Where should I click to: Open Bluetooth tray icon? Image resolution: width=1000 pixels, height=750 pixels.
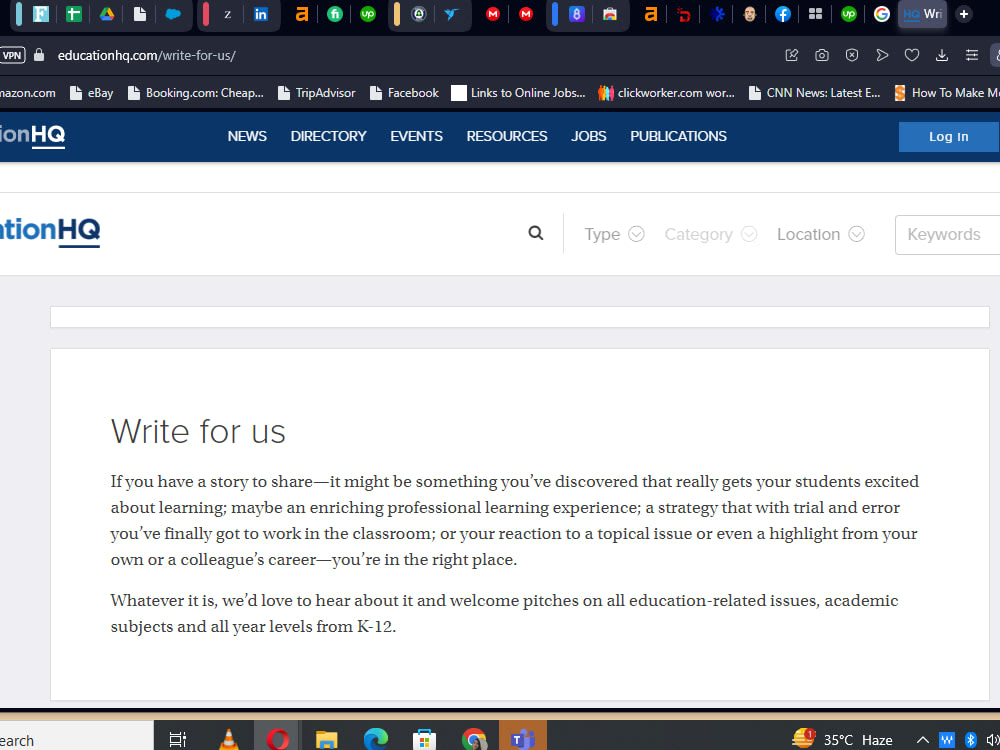(971, 740)
